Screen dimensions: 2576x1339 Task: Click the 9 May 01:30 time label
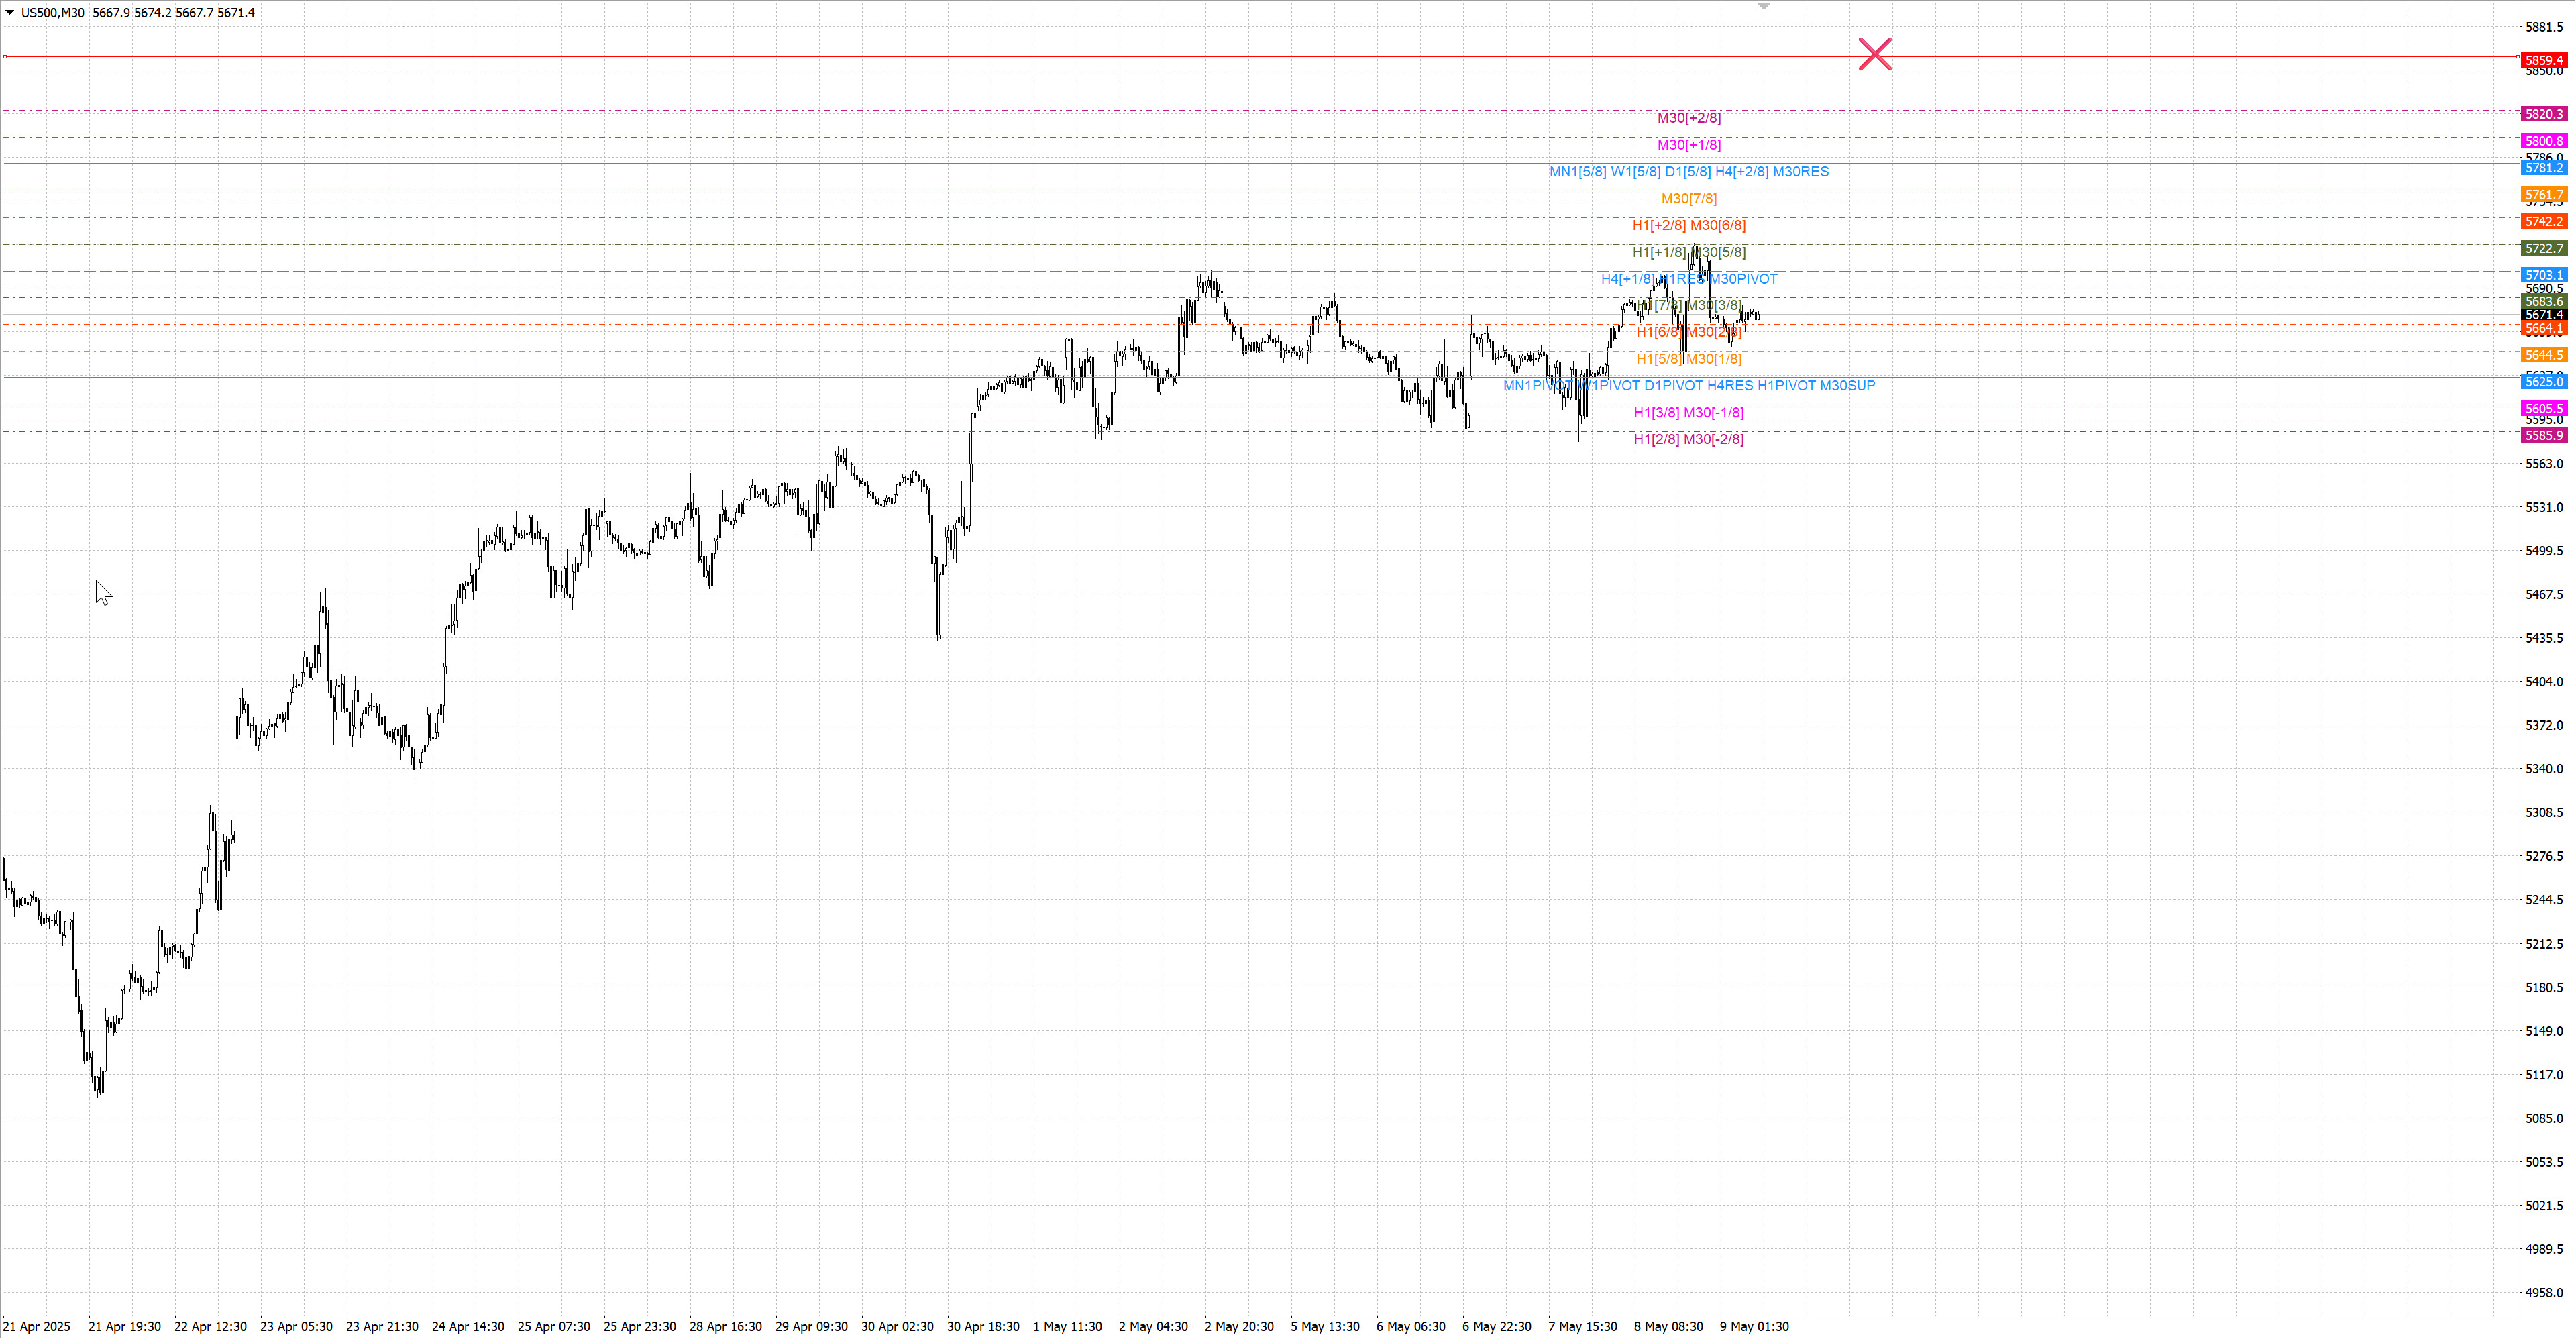1754,1326
